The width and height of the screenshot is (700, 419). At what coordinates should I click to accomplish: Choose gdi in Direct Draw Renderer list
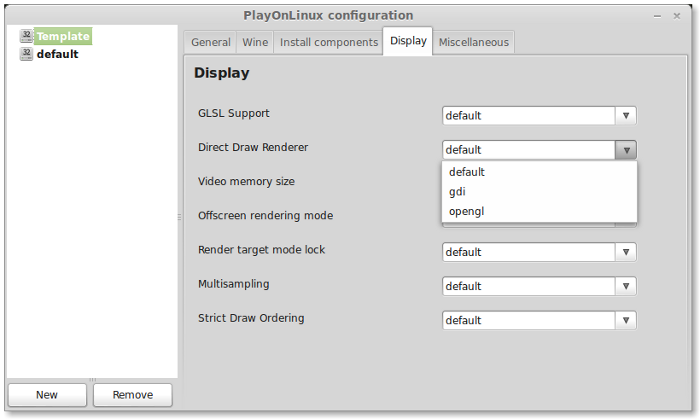coord(539,191)
